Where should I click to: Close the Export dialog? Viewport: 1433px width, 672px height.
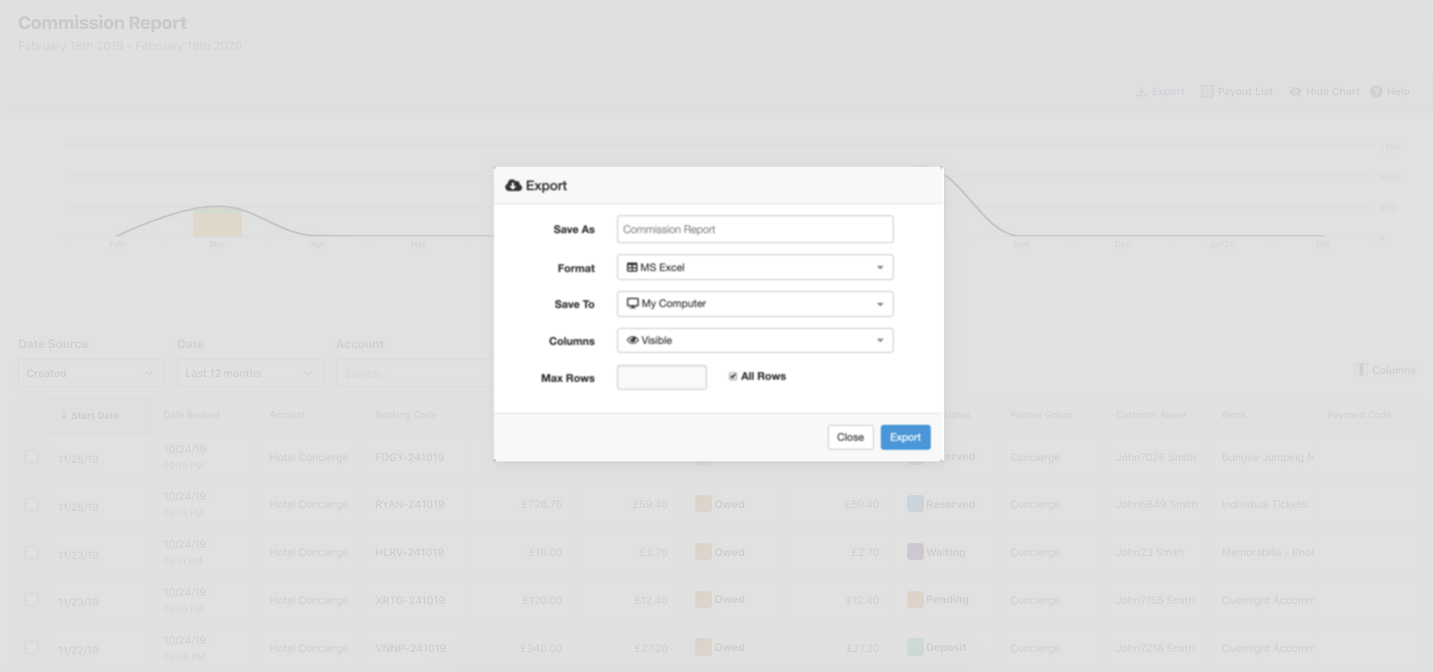[x=850, y=437]
